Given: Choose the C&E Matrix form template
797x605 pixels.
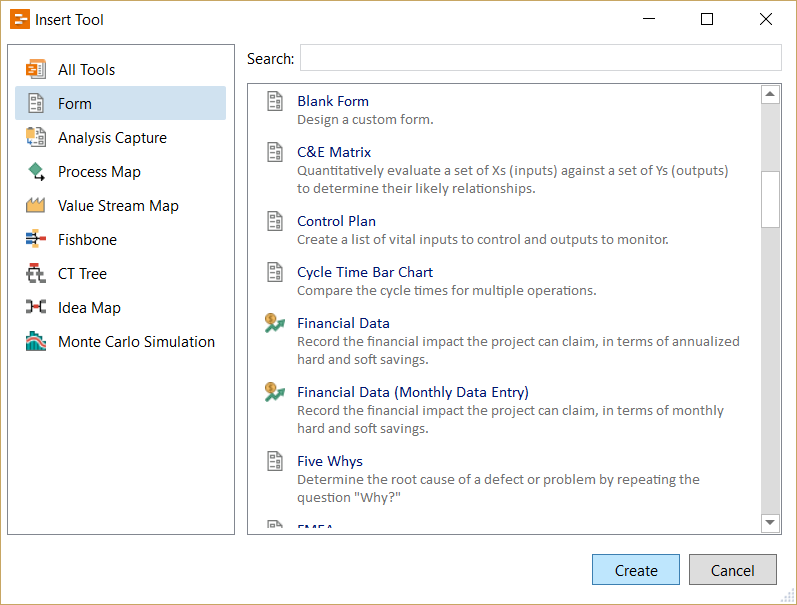Looking at the screenshot, I should (334, 152).
